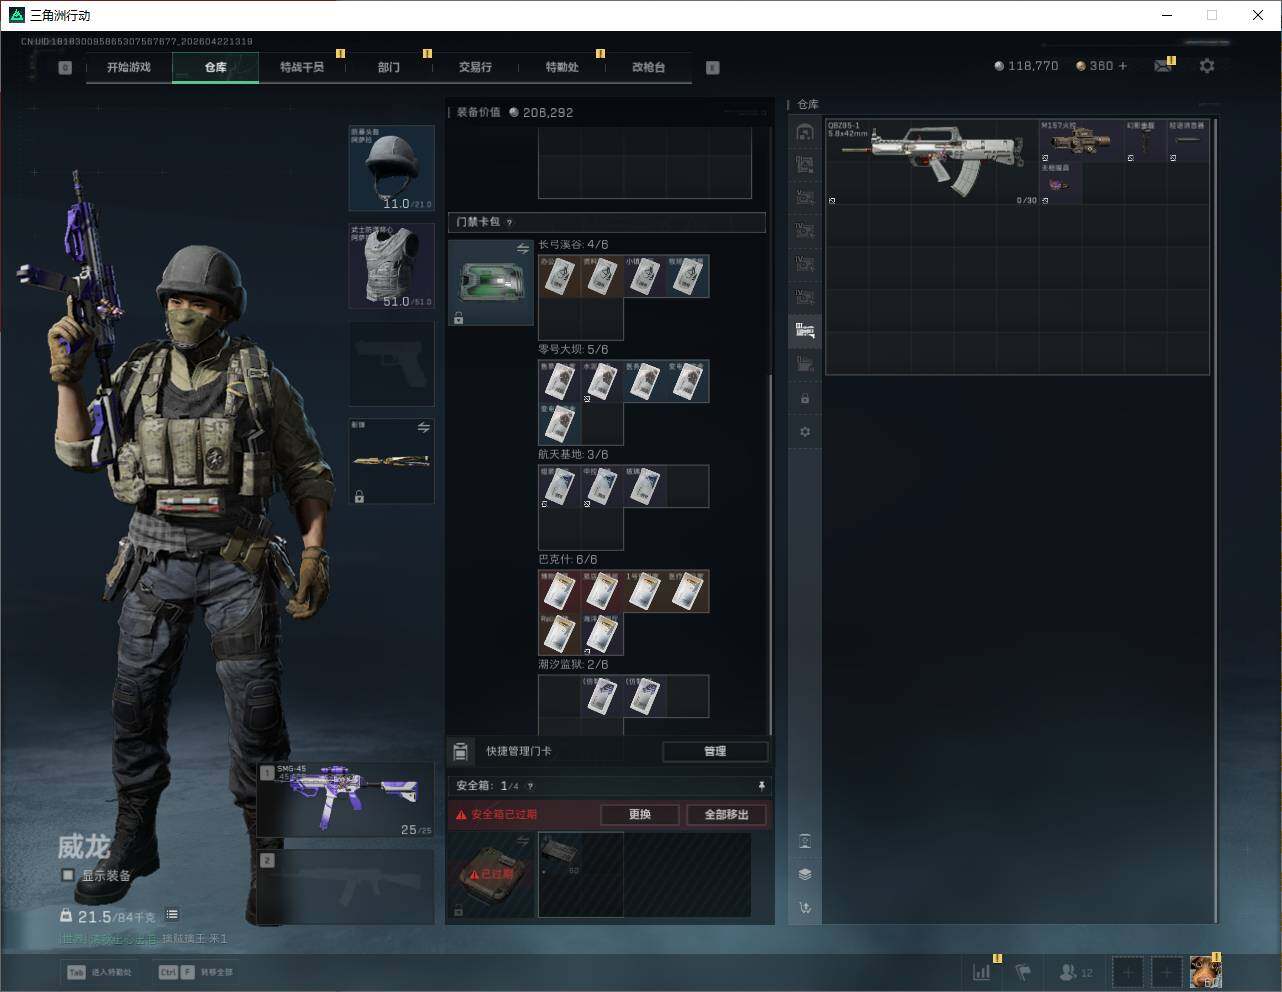Go to the 部门 tab

[x=389, y=67]
